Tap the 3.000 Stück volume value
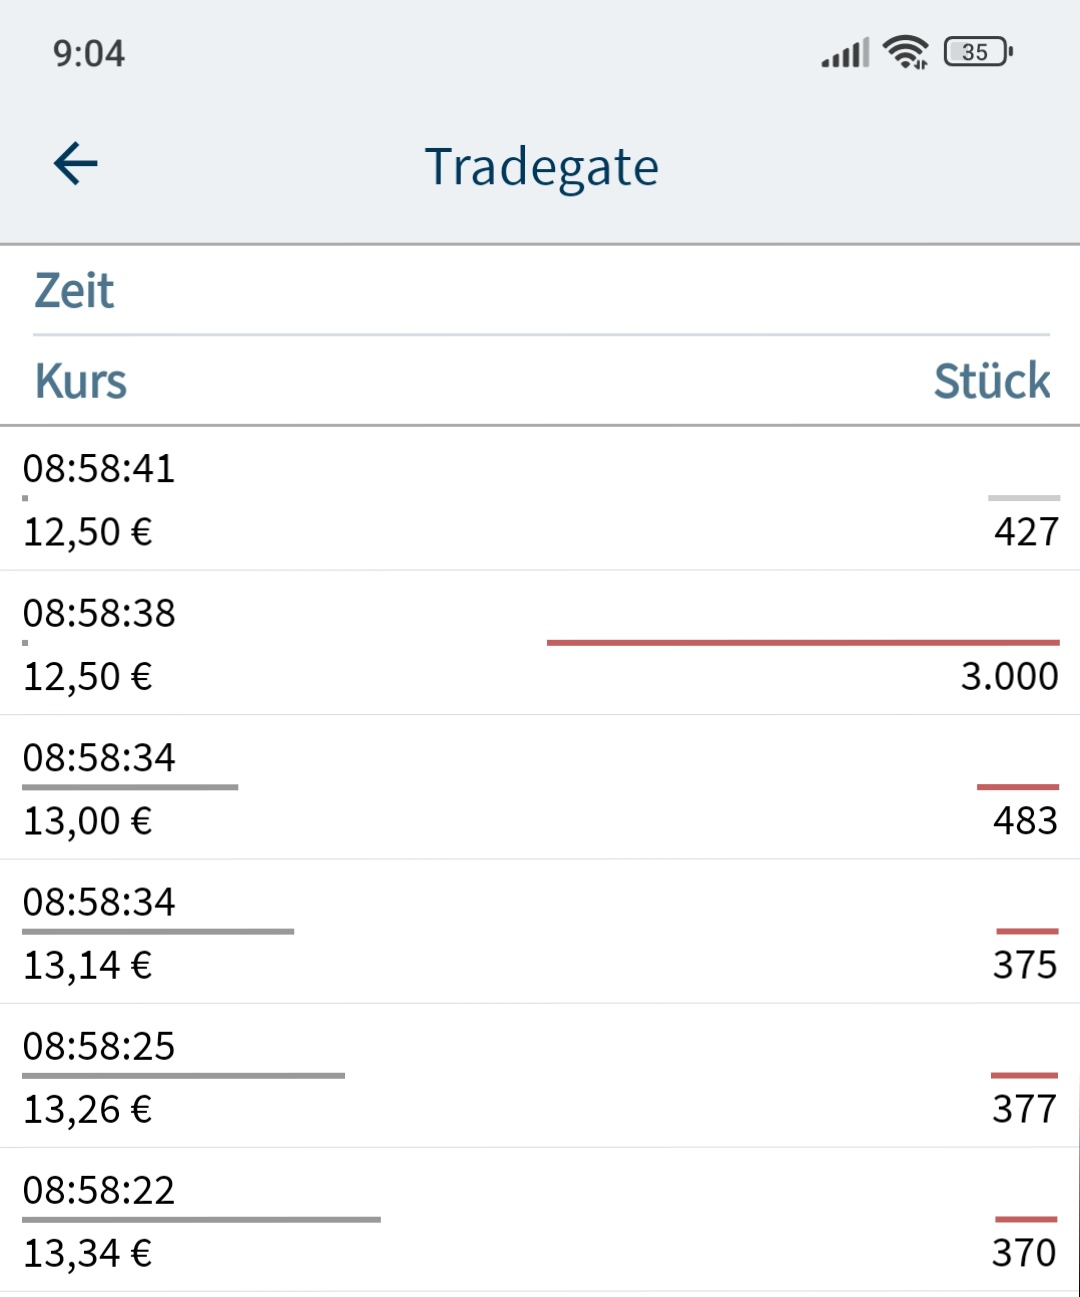 coord(1009,677)
